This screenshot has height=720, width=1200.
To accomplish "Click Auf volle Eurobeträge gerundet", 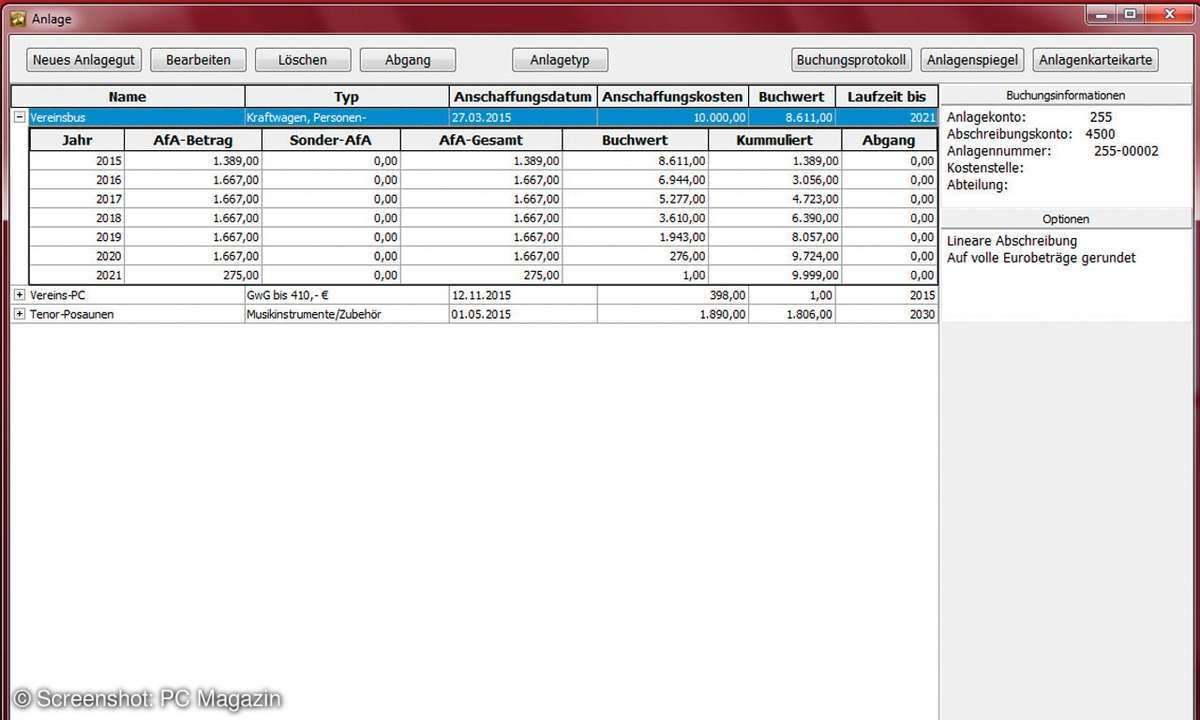I will [1041, 258].
